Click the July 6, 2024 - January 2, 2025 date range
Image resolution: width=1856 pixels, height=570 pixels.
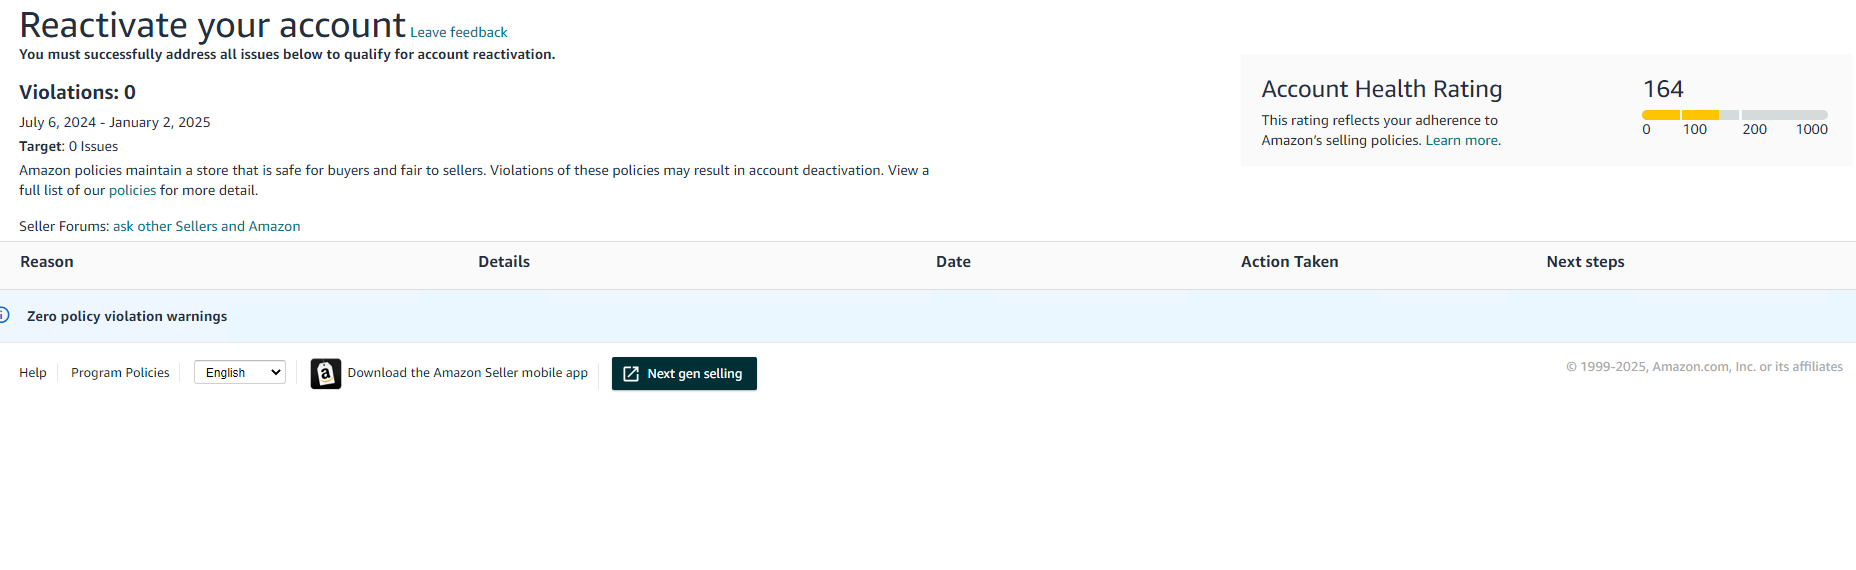[115, 122]
